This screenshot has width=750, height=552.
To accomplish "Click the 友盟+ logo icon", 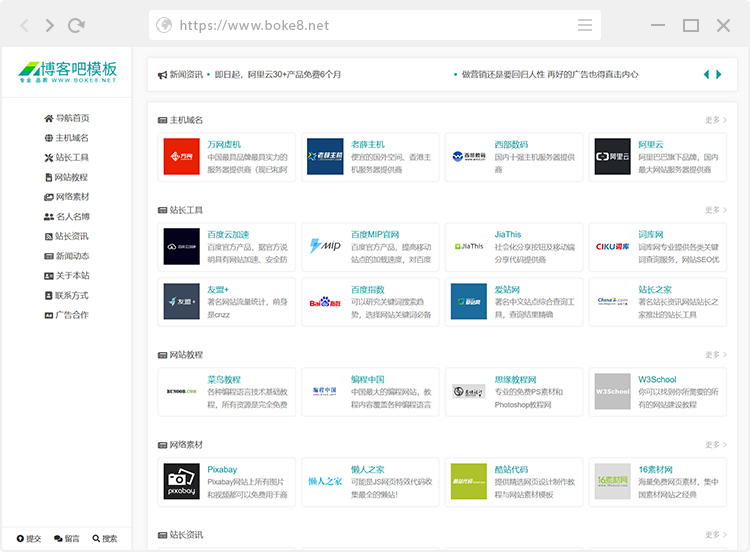I will point(181,301).
